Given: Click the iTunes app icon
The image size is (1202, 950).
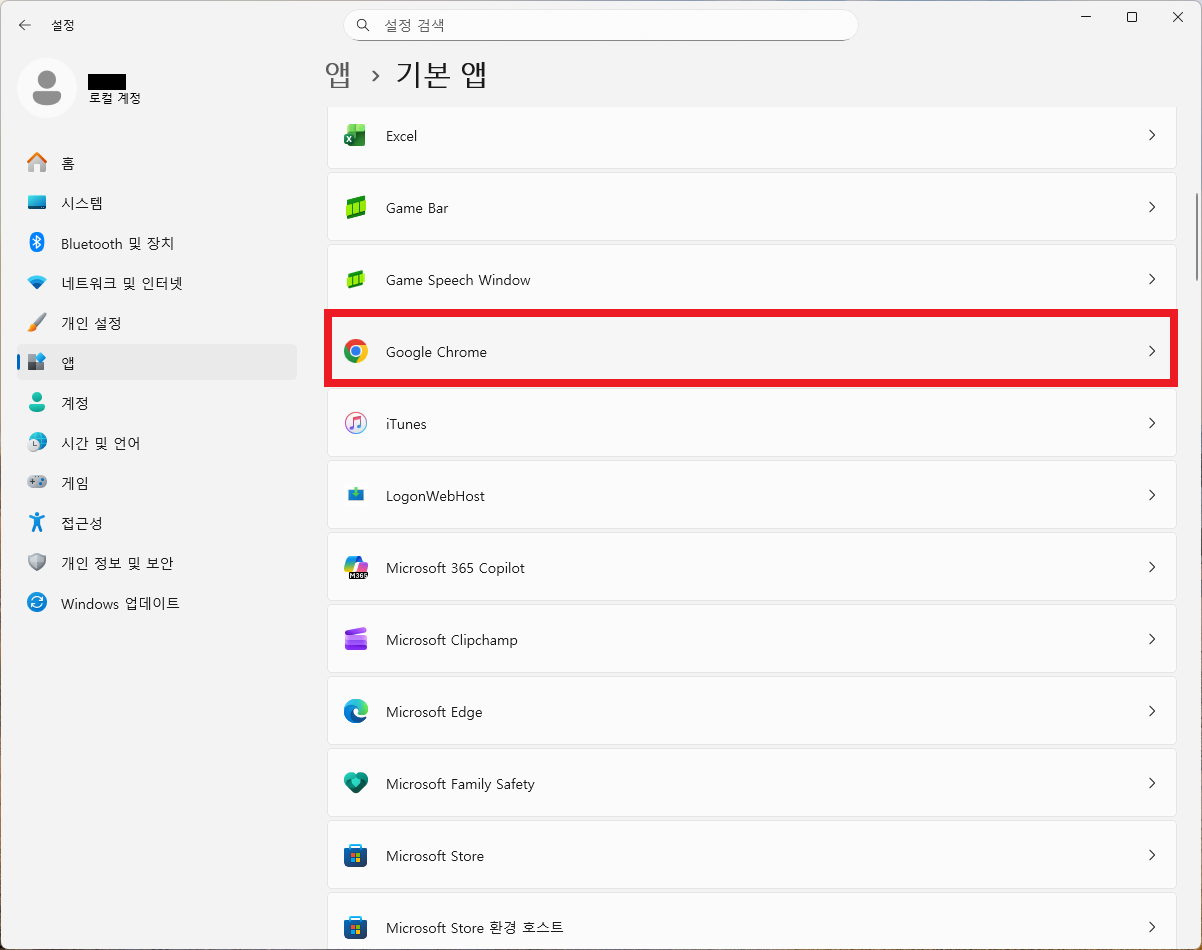Looking at the screenshot, I should click(x=355, y=423).
